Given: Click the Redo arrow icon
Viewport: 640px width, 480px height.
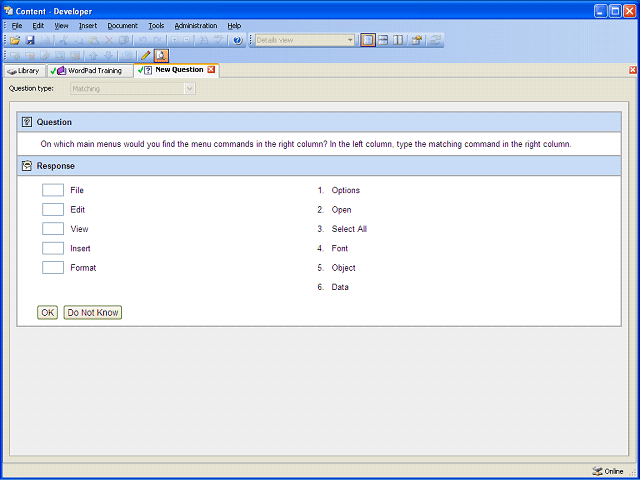Looking at the screenshot, I should click(x=157, y=40).
